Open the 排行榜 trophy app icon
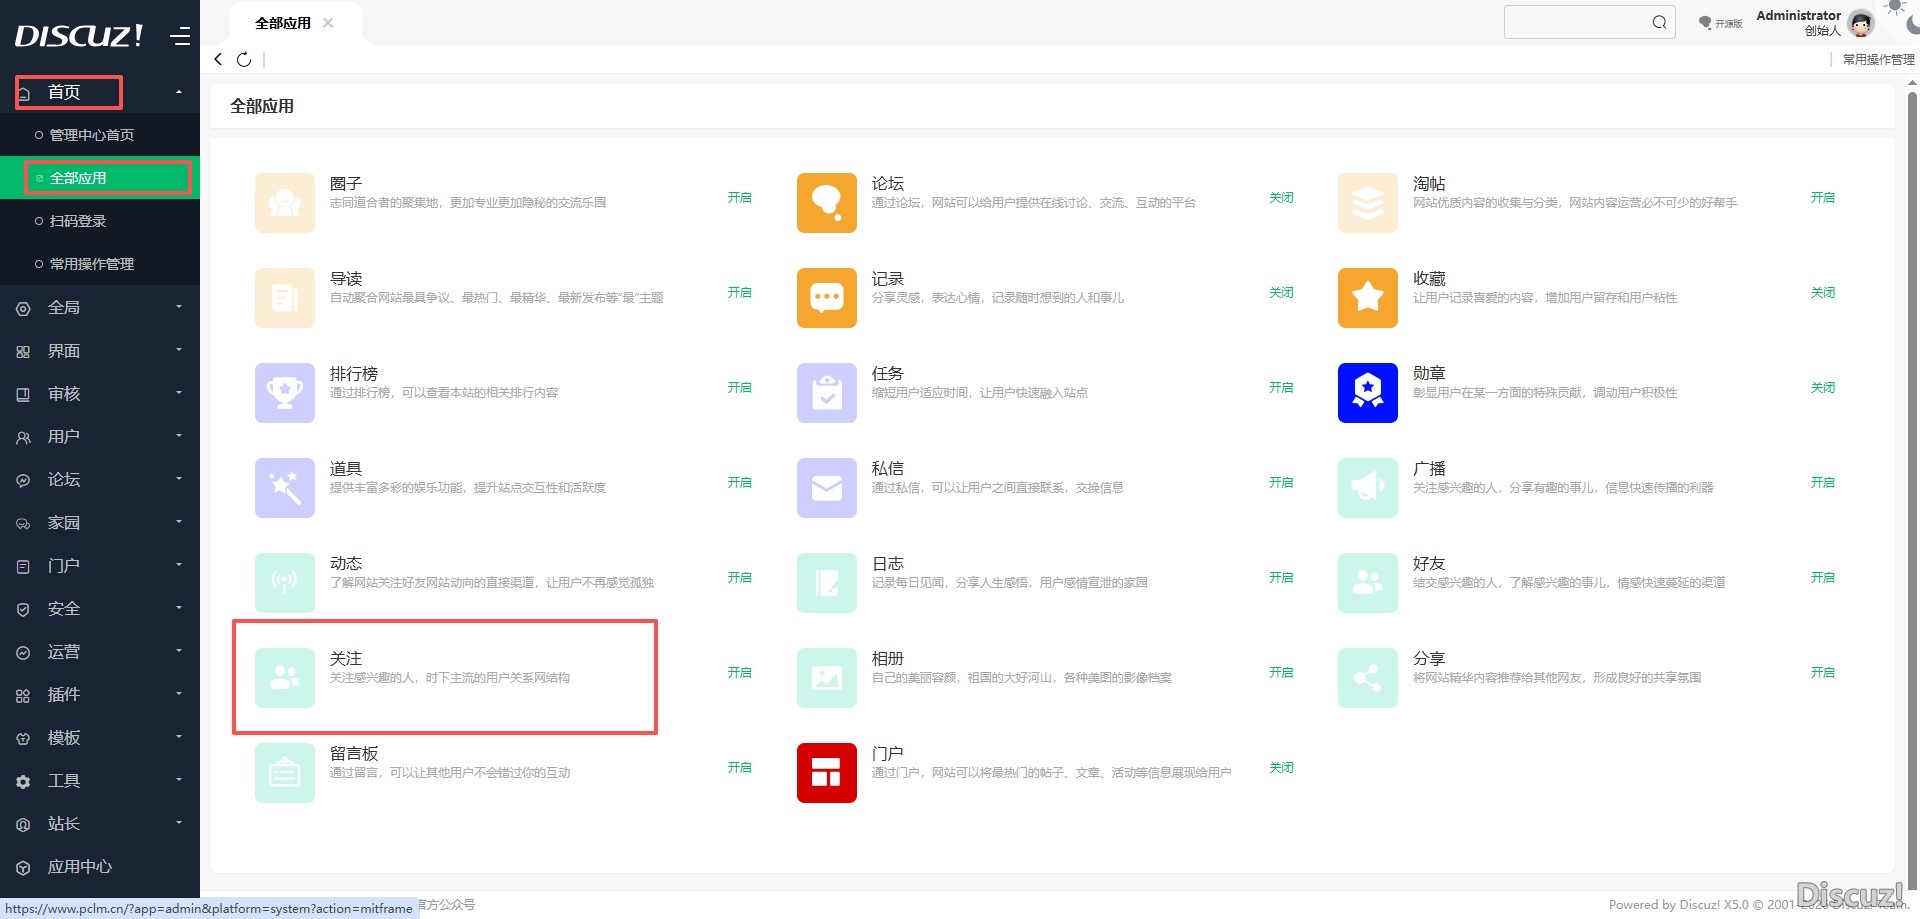1920x919 pixels. pyautogui.click(x=284, y=392)
